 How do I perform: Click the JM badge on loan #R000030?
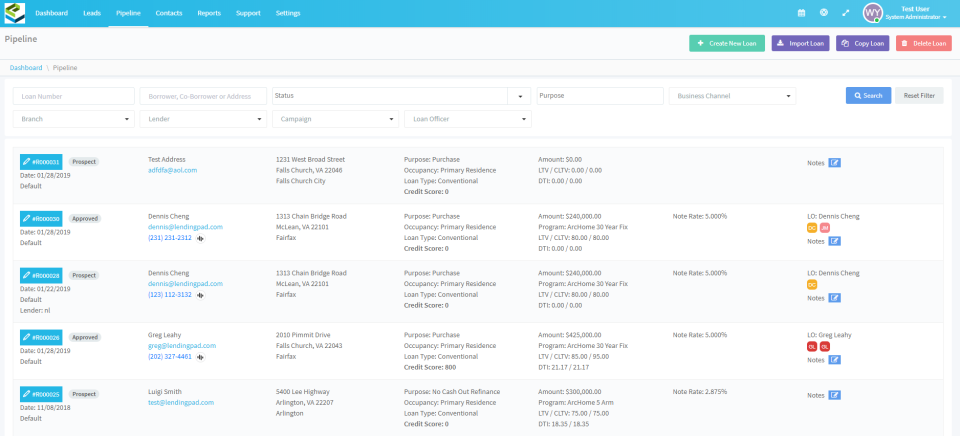(x=825, y=228)
